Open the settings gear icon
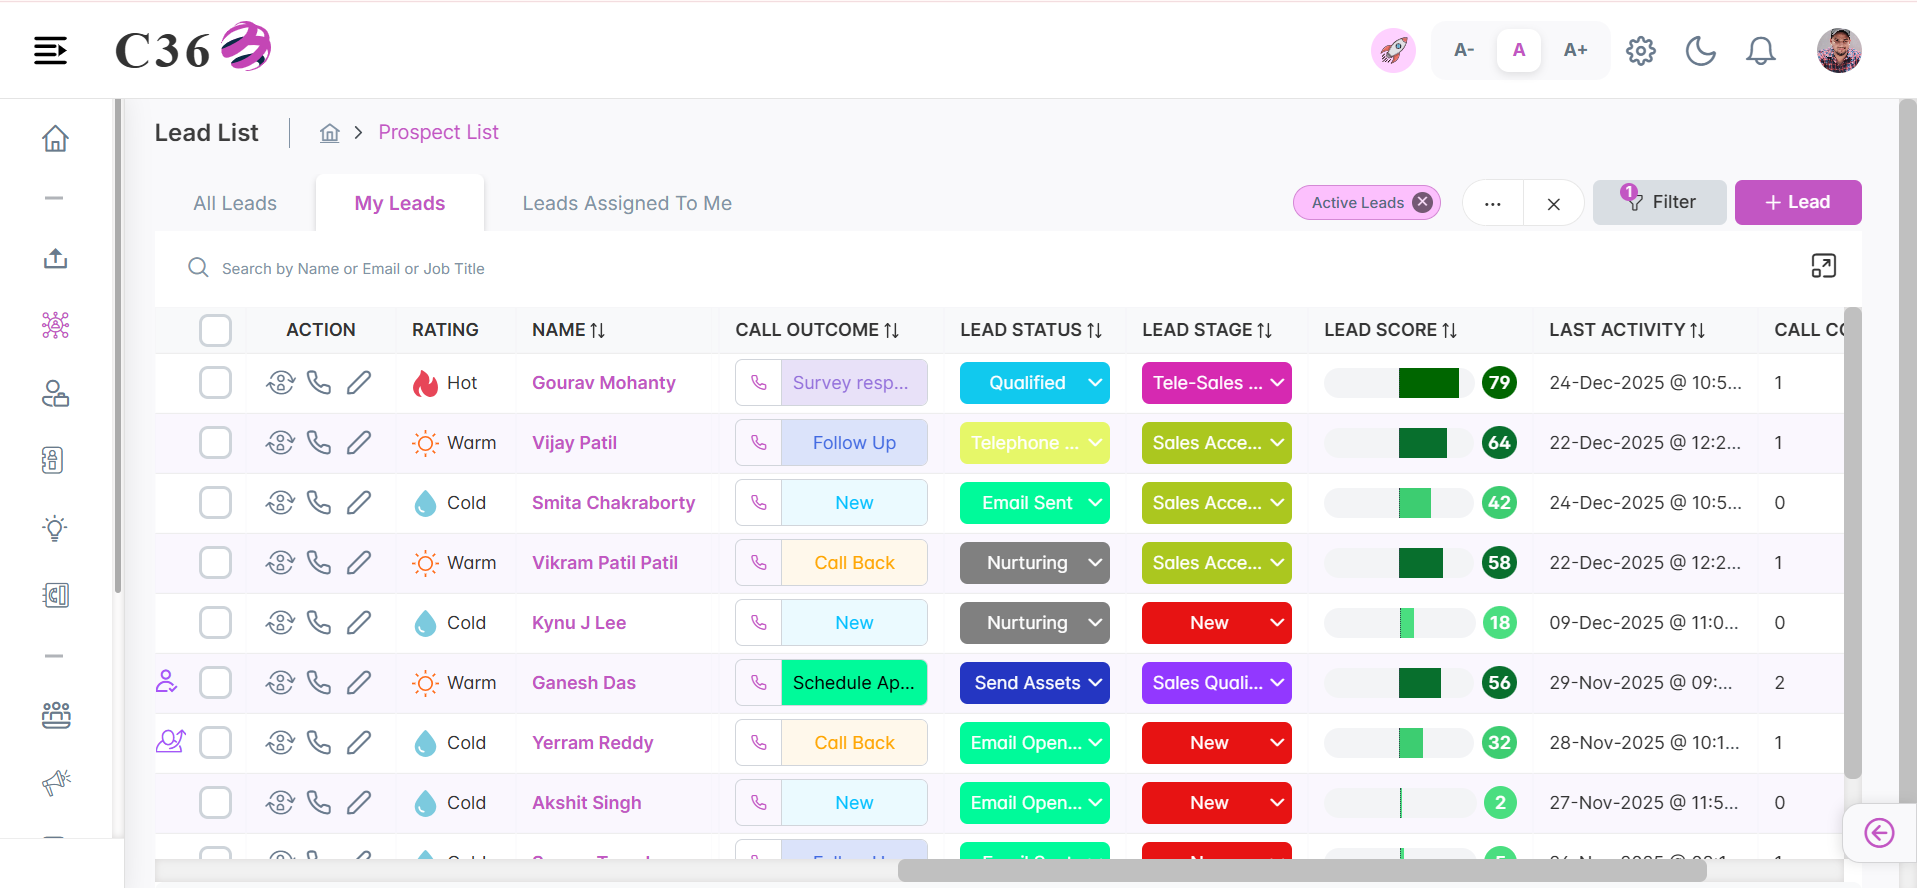Screen dimensions: 1917x888 click(x=1640, y=50)
